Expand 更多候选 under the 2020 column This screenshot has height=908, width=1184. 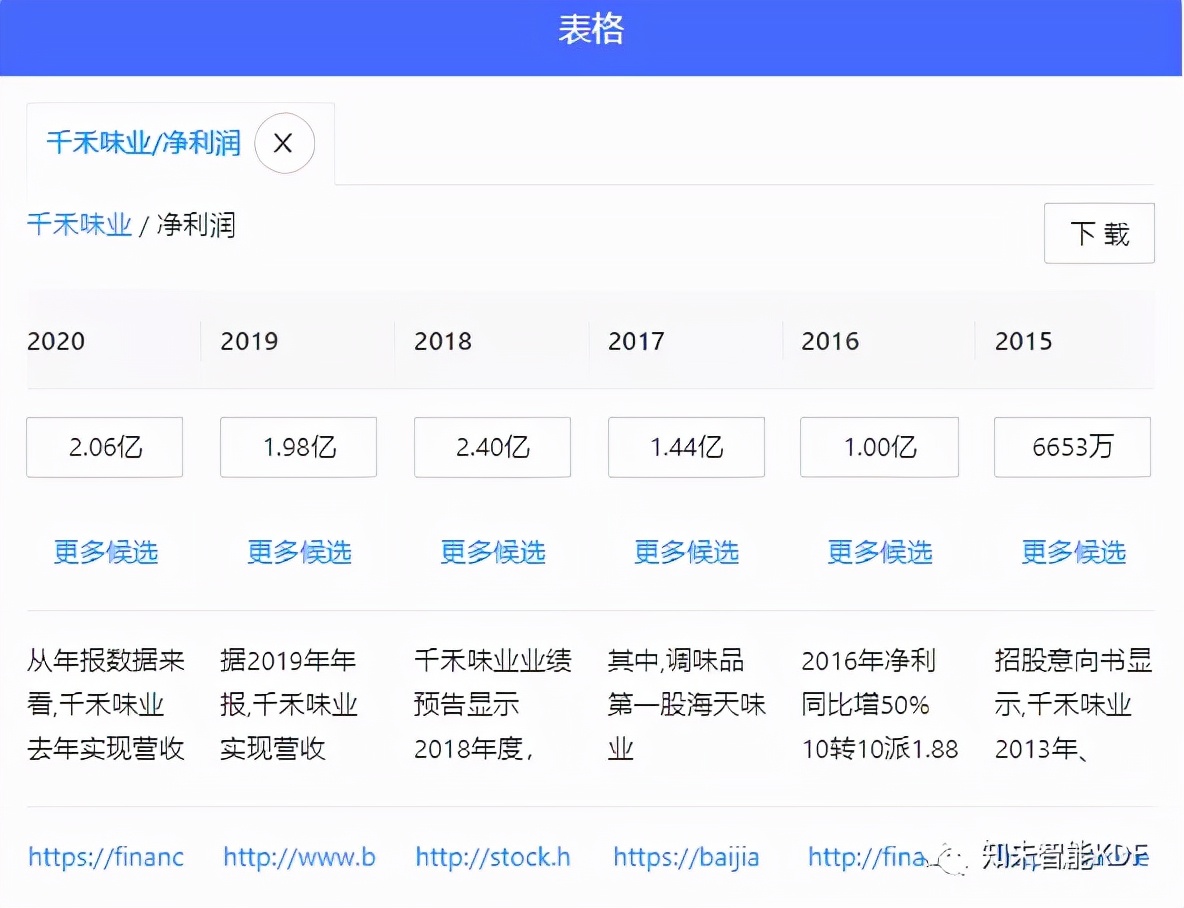(x=104, y=551)
